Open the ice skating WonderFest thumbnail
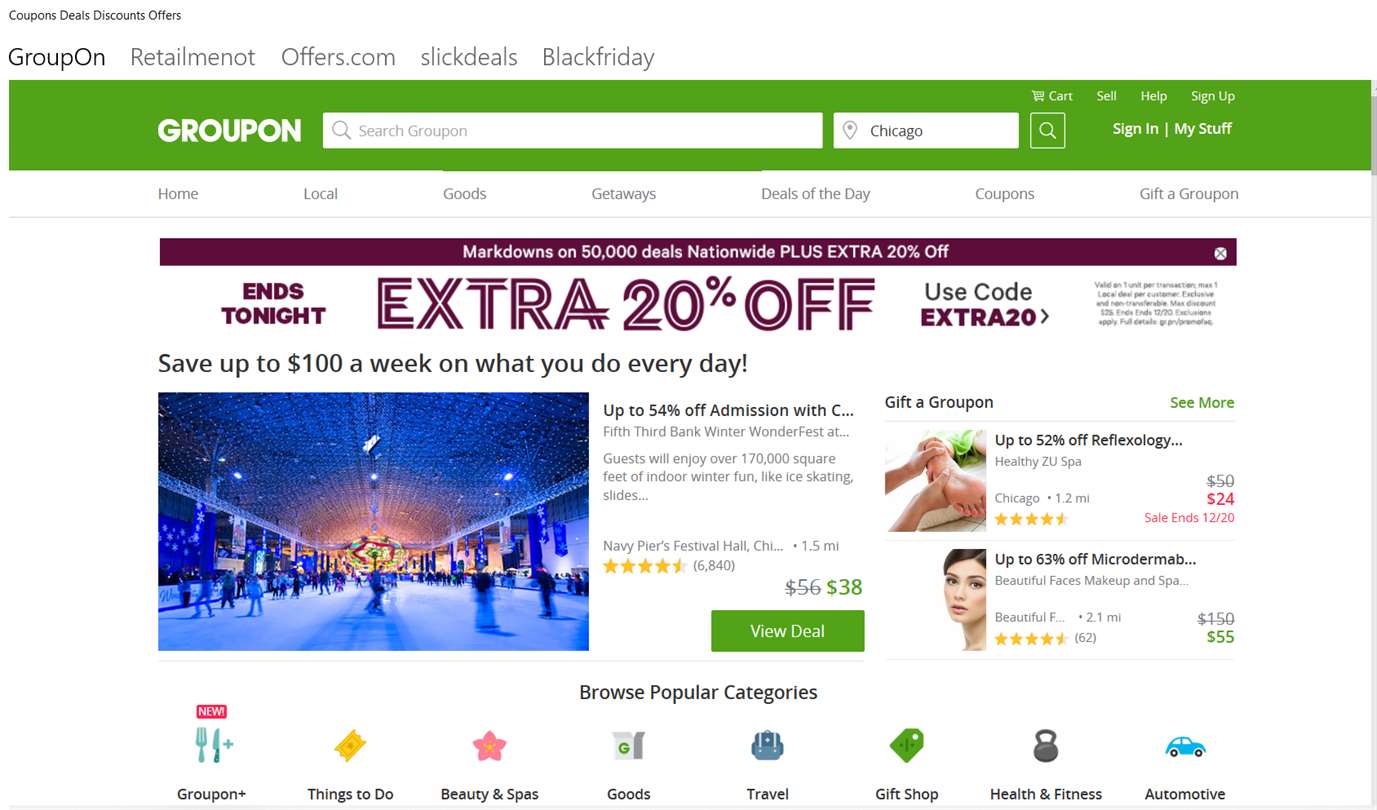The image size is (1377, 810). (374, 521)
